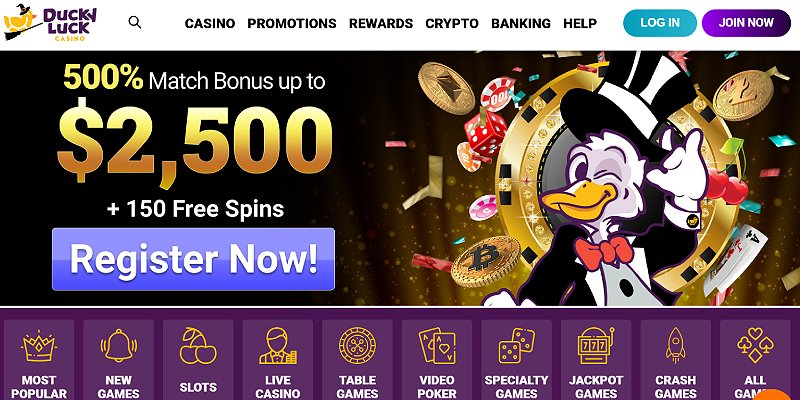Viewport: 800px width, 400px height.
Task: Open Jackpot Games slot machine icon
Action: point(596,345)
